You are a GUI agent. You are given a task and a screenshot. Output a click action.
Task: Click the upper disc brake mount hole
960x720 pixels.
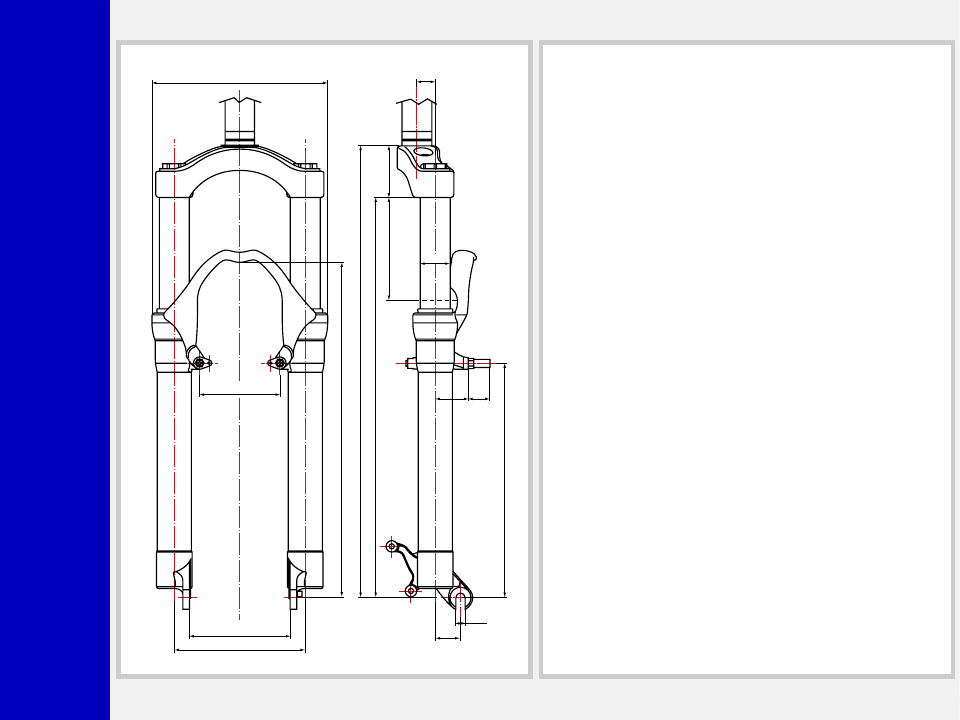391,546
